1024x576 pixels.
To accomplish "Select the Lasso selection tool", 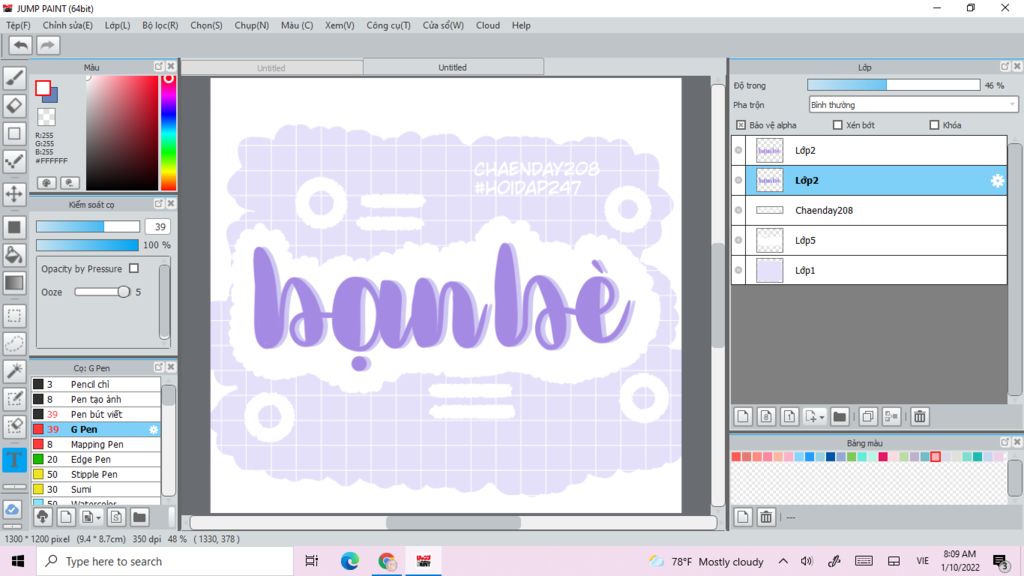I will (14, 344).
